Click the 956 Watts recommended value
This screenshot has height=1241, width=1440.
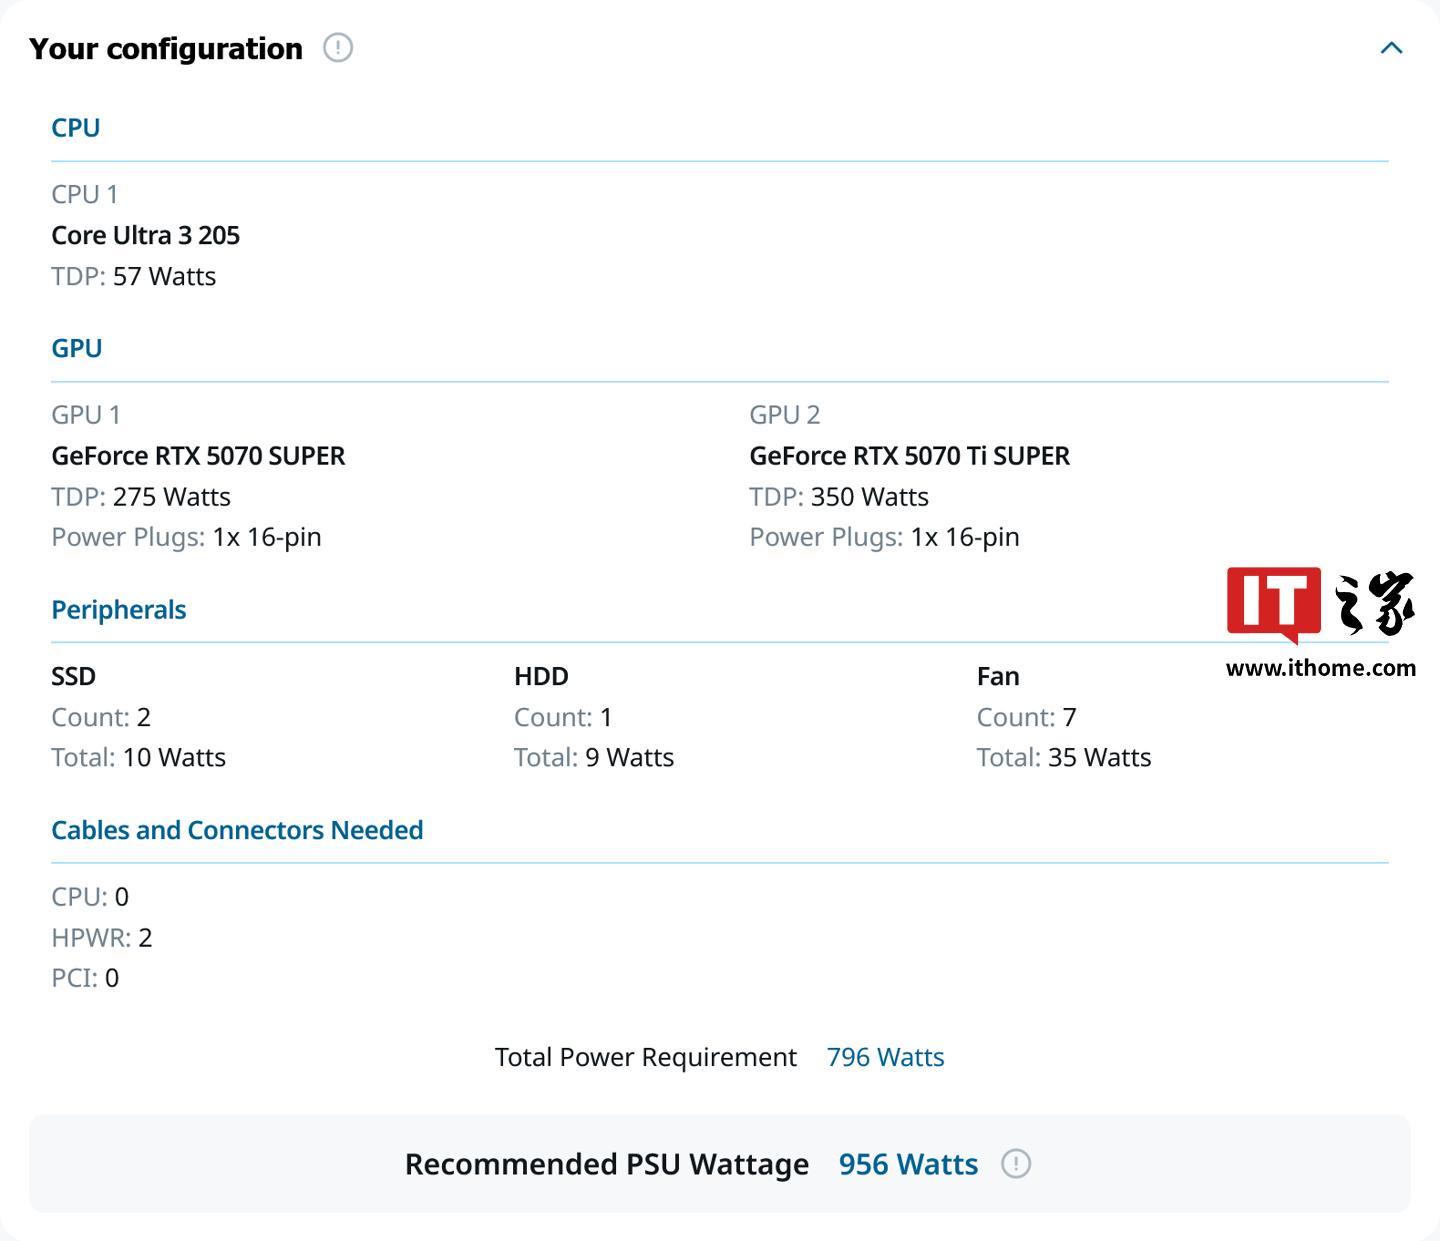[908, 1164]
